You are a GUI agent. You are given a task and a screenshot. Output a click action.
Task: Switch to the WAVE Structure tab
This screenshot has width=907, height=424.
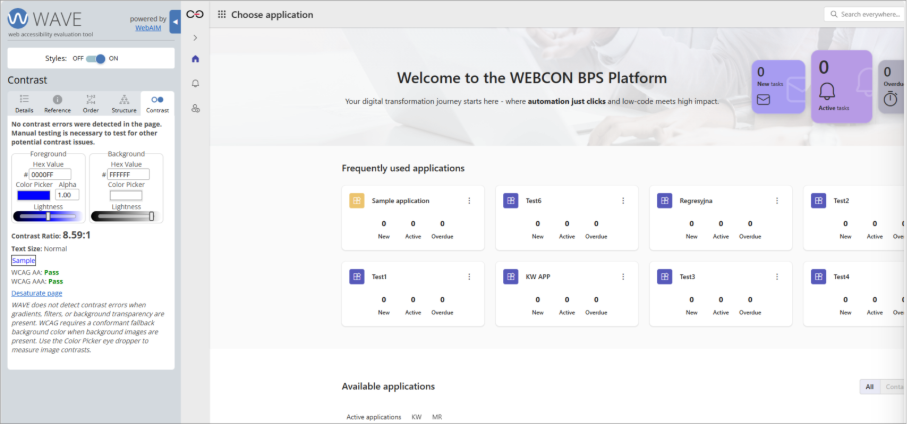[123, 103]
